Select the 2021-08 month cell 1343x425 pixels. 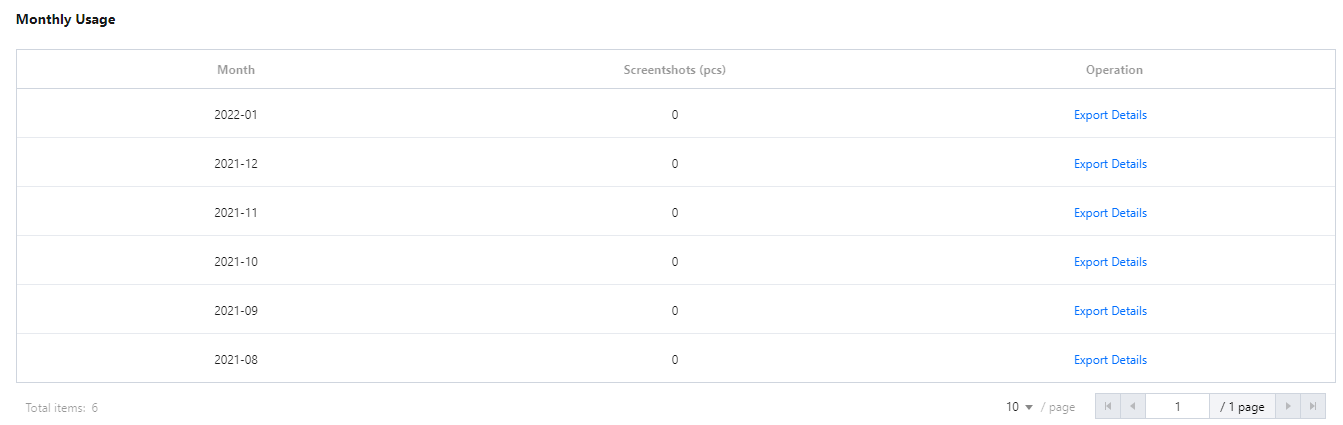(236, 360)
